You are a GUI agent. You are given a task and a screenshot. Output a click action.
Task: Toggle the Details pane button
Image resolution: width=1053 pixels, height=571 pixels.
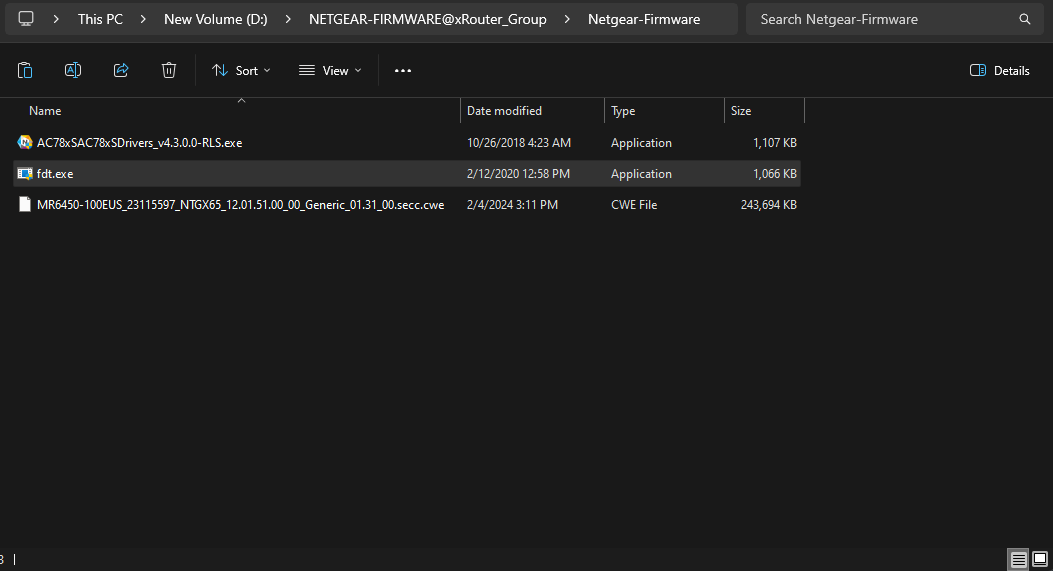pyautogui.click(x=999, y=71)
